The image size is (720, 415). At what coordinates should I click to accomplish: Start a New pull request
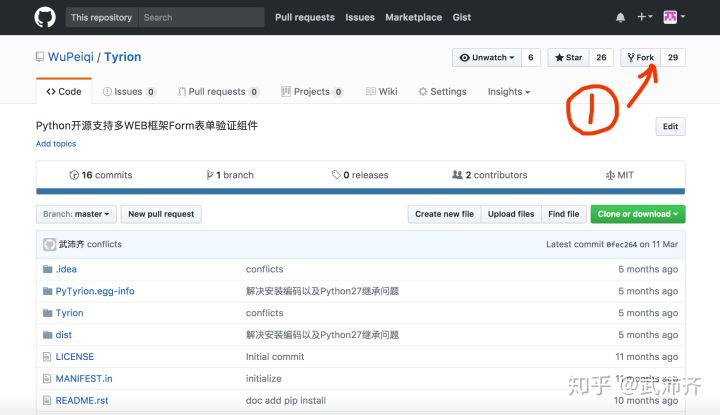[161, 214]
